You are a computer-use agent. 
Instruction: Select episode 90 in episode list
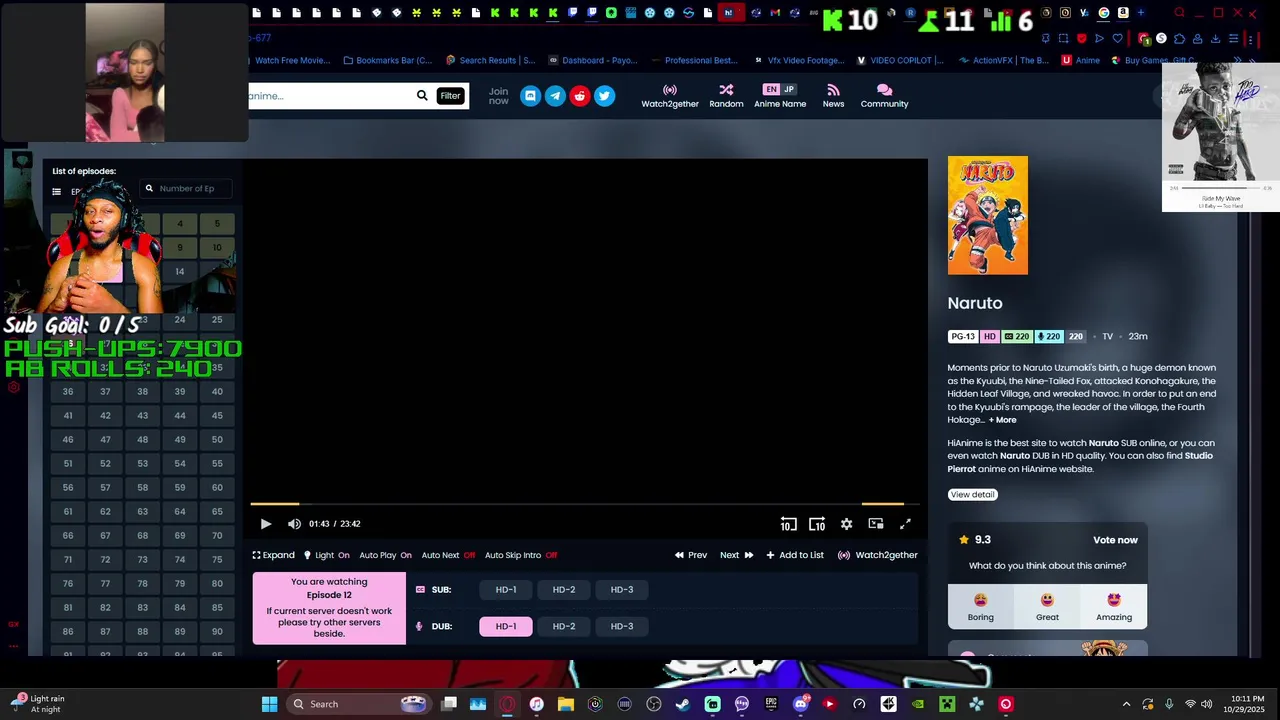click(x=217, y=632)
